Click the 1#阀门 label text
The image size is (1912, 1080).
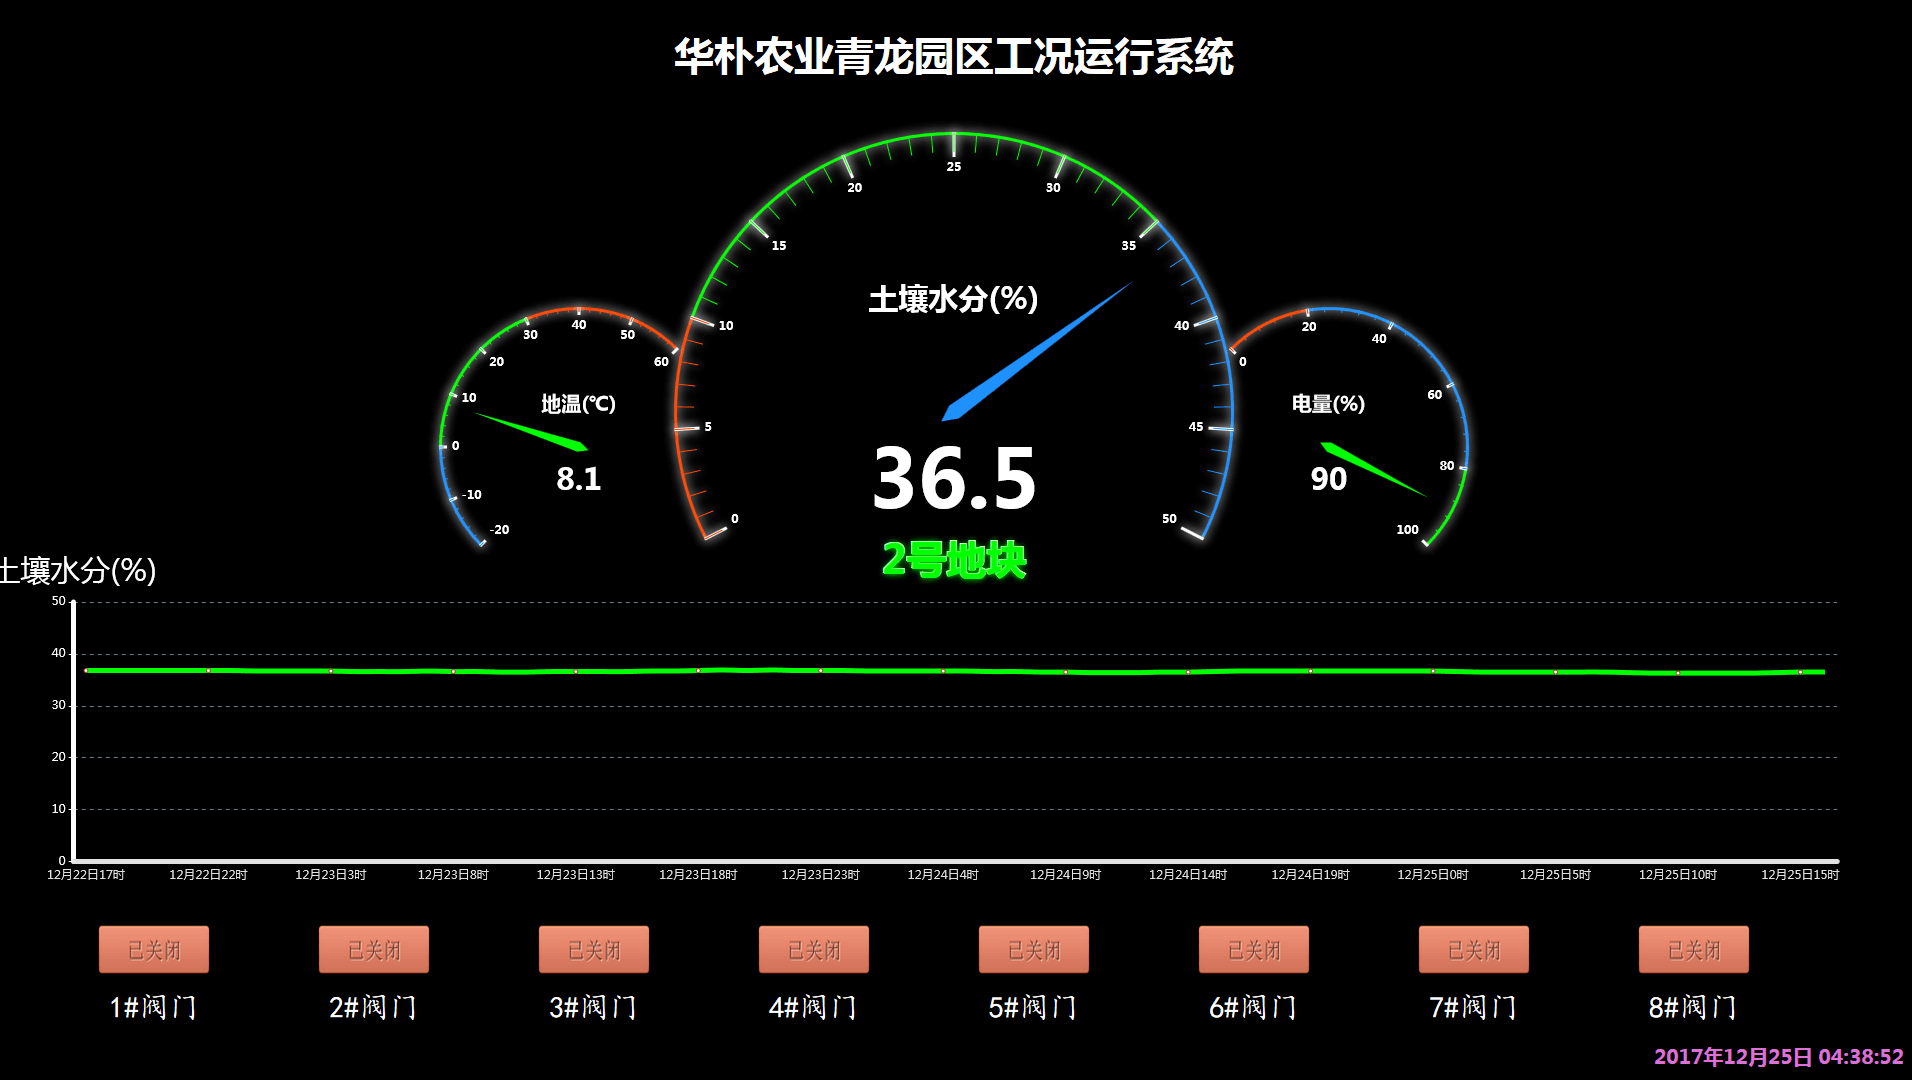[153, 1007]
